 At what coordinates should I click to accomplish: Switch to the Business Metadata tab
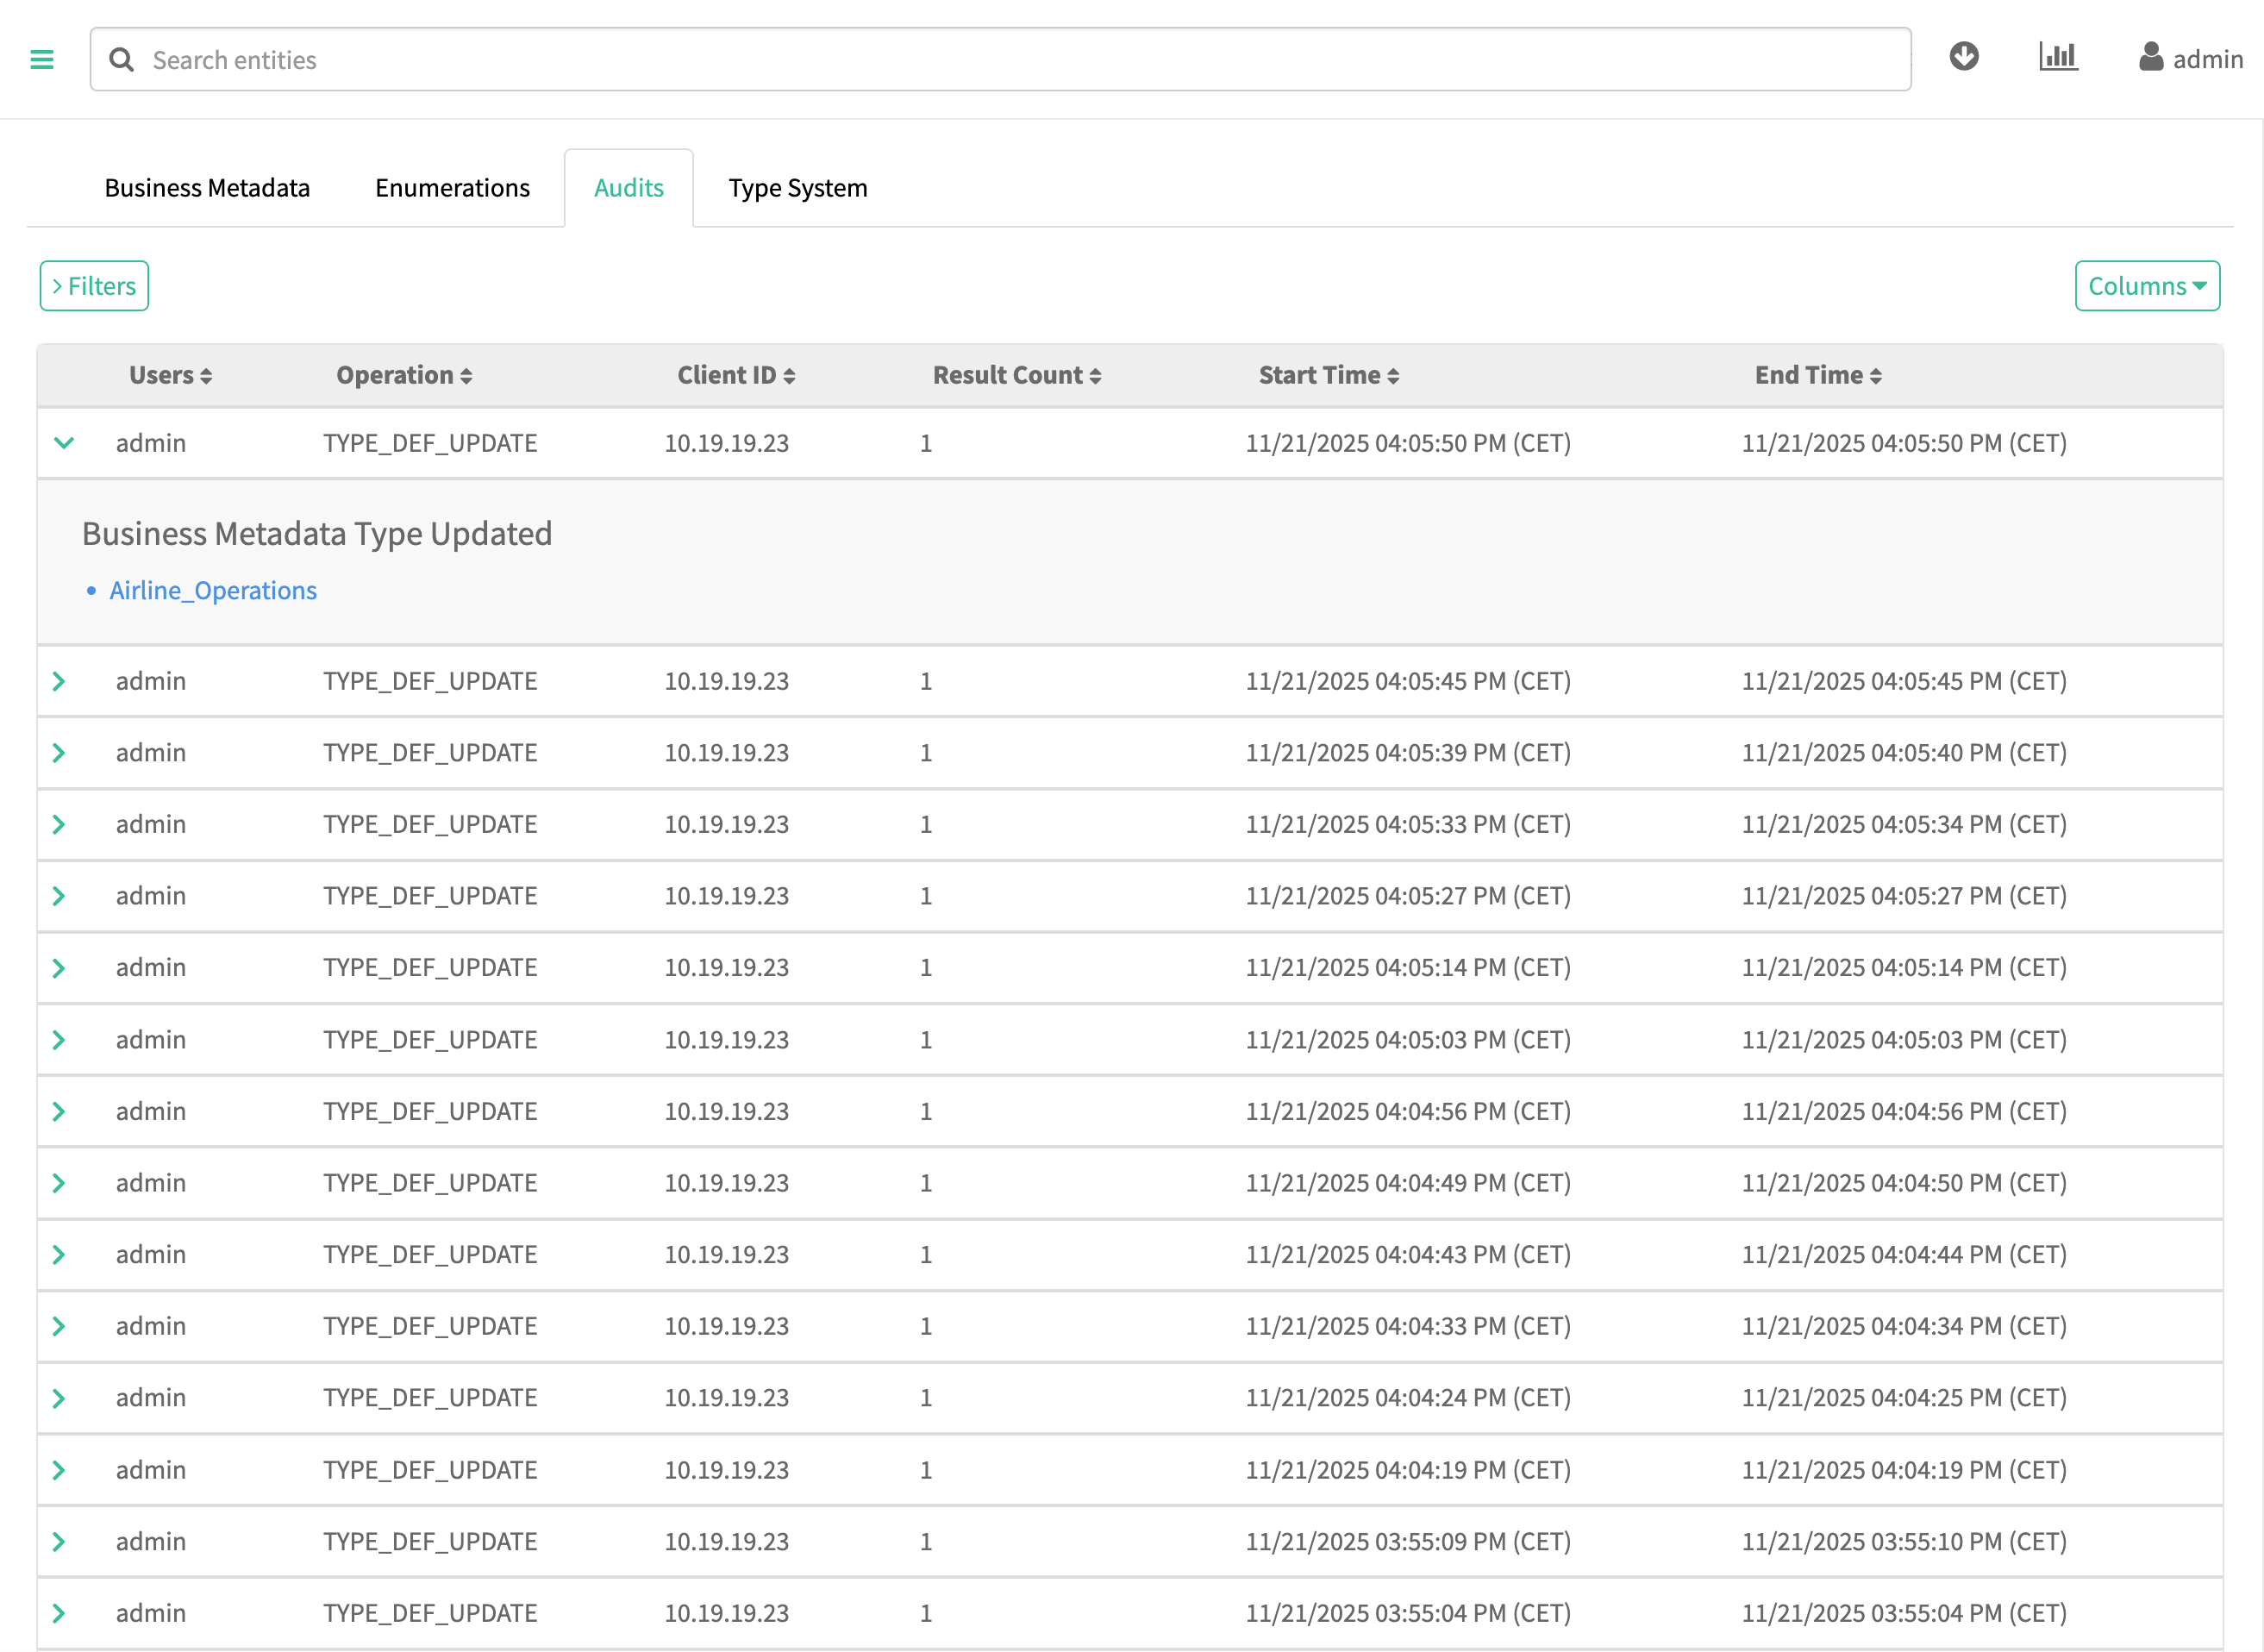tap(207, 188)
